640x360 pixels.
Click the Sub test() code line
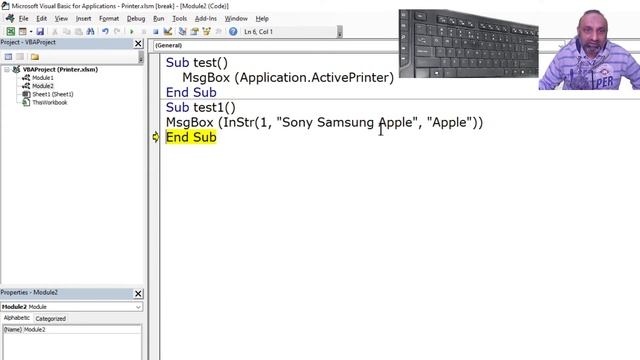pos(197,62)
